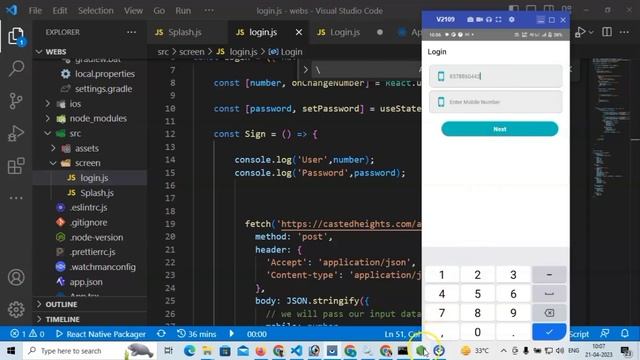Open the Manage gear icon
This screenshot has height=360, width=640.
tap(16, 310)
